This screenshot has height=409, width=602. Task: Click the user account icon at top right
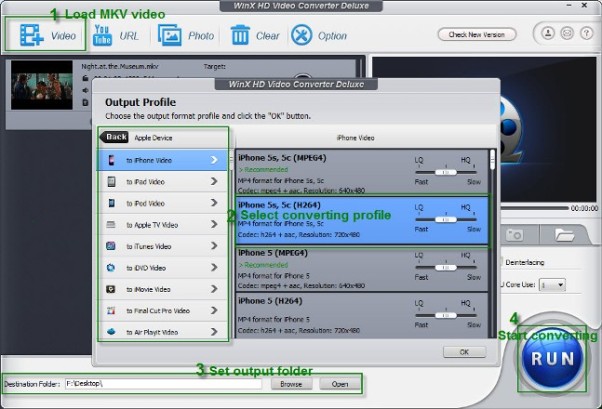click(548, 33)
